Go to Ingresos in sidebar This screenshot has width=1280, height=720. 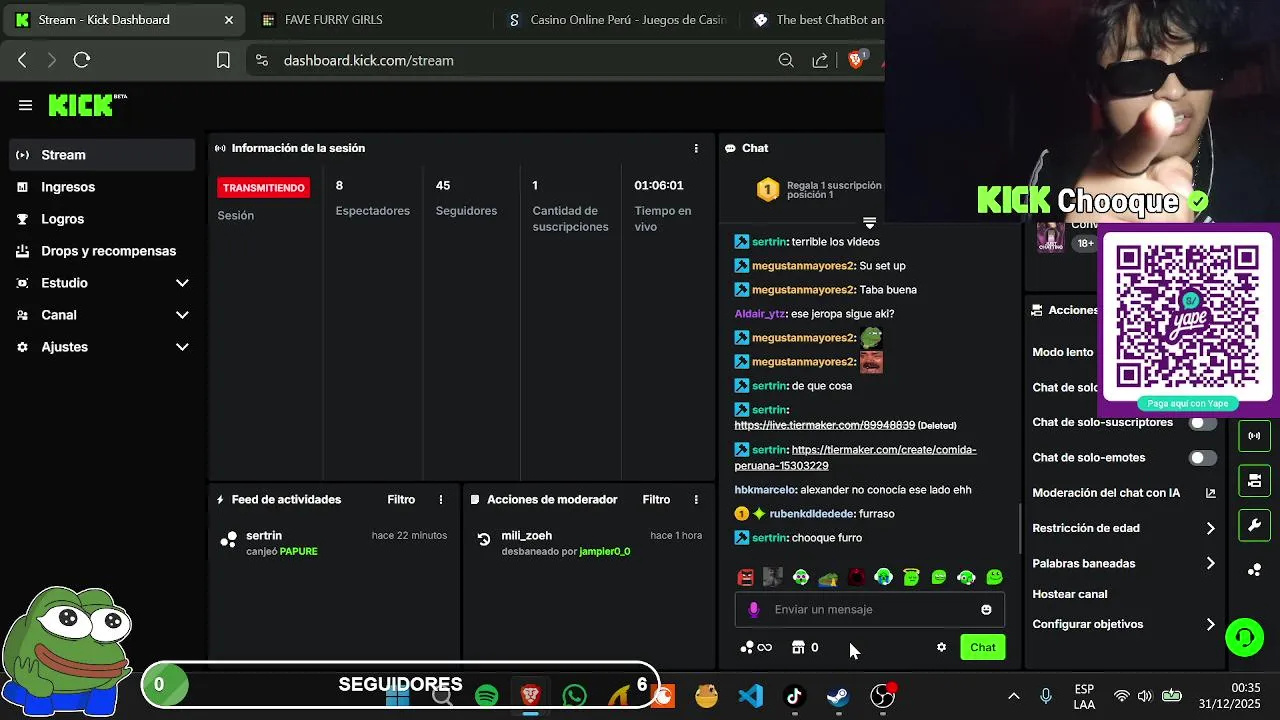pyautogui.click(x=102, y=187)
